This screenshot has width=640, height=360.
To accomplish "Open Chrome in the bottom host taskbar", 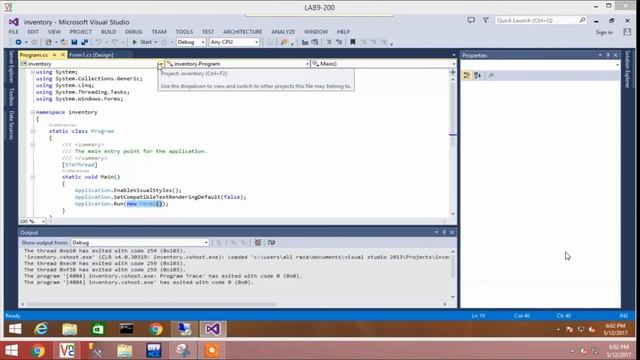I will 38,350.
